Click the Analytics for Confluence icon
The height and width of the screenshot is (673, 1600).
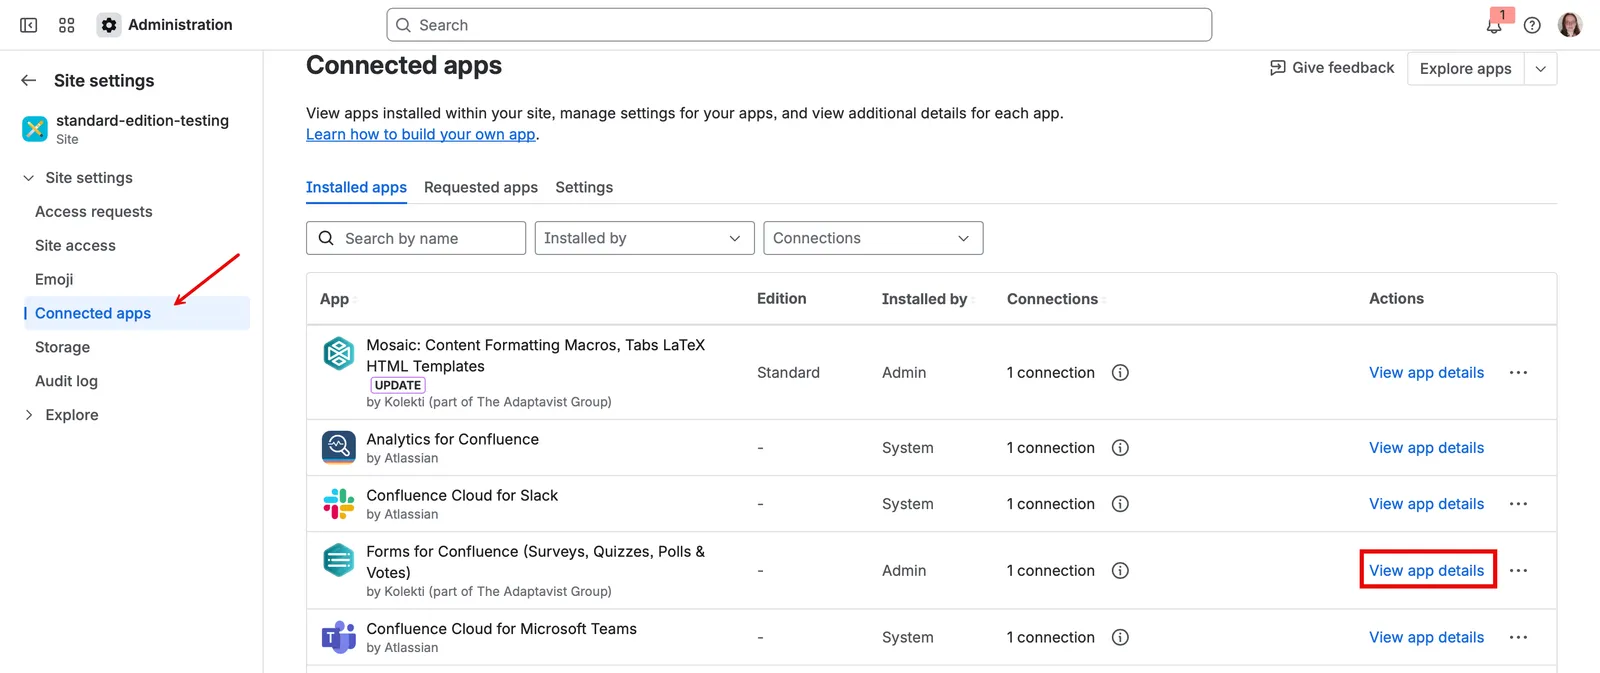(339, 447)
